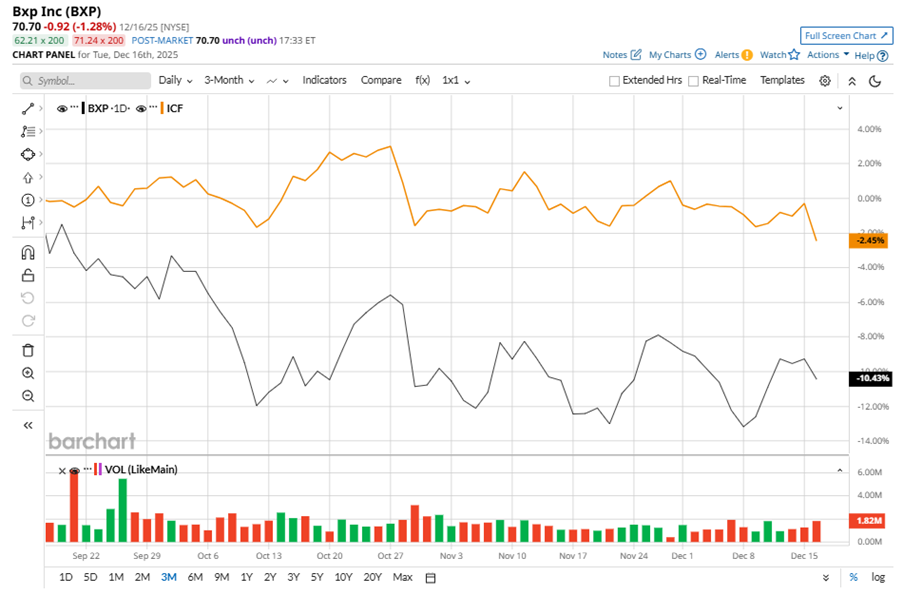Select the 1Y range tab
The height and width of the screenshot is (595, 903).
[246, 577]
